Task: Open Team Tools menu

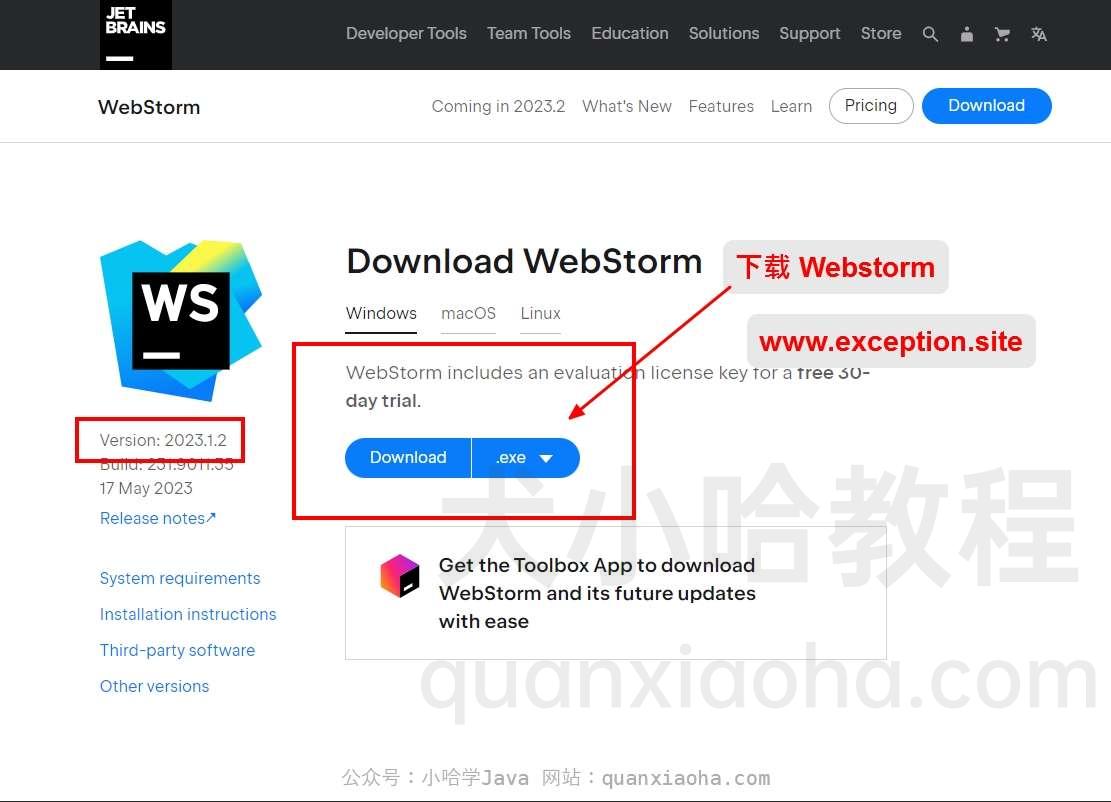Action: click(529, 33)
